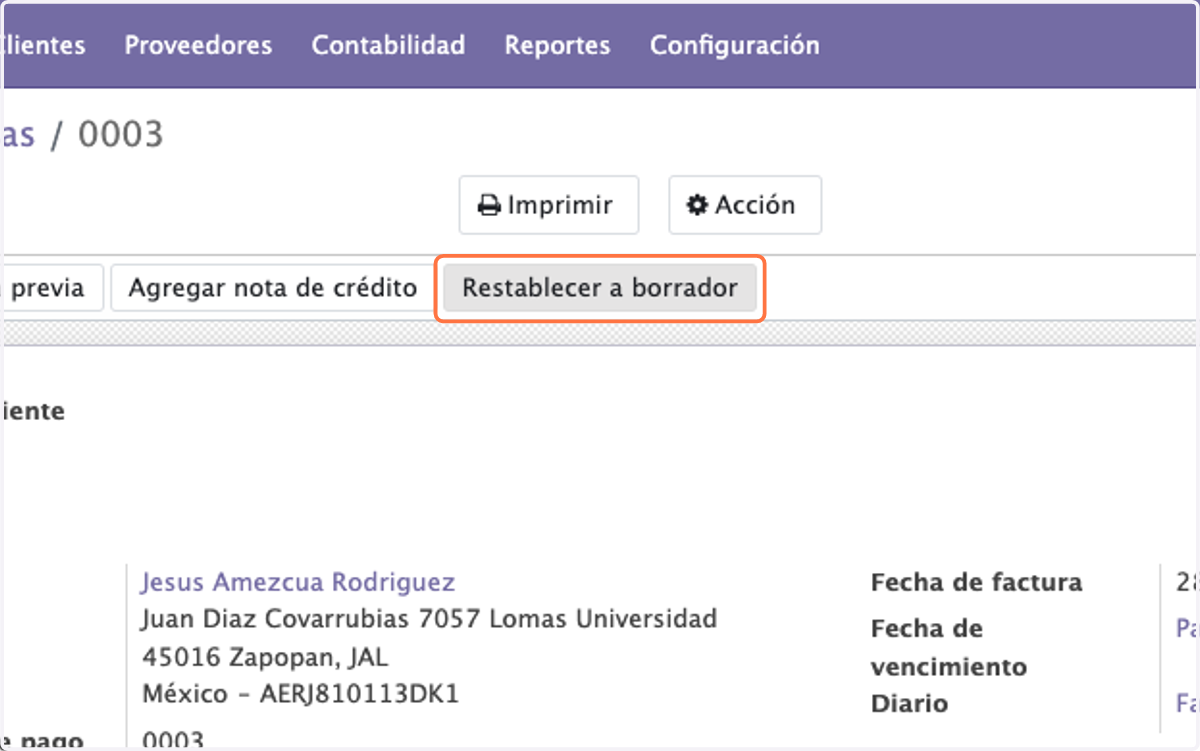Select the 45016 Zapopan, JAL text
The width and height of the screenshot is (1200, 751).
264,657
